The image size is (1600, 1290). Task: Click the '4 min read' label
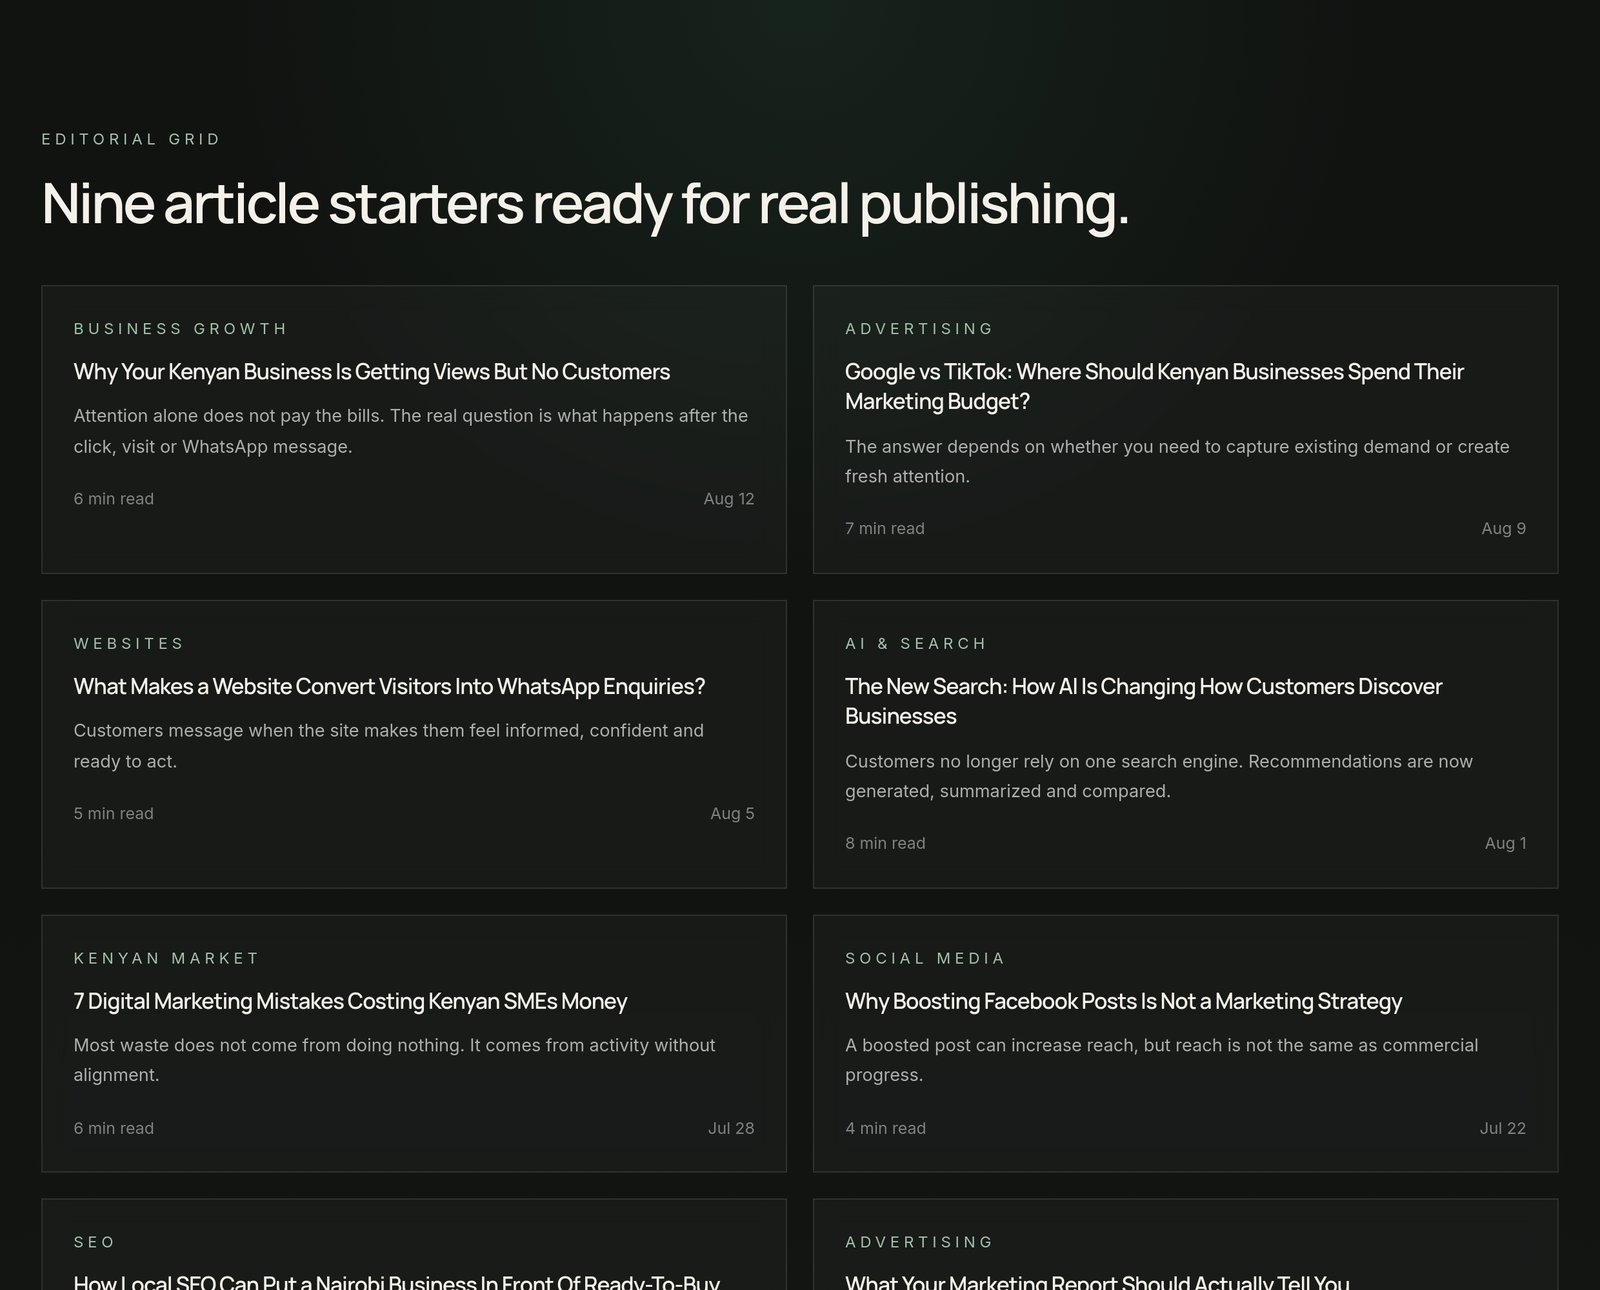[885, 1128]
